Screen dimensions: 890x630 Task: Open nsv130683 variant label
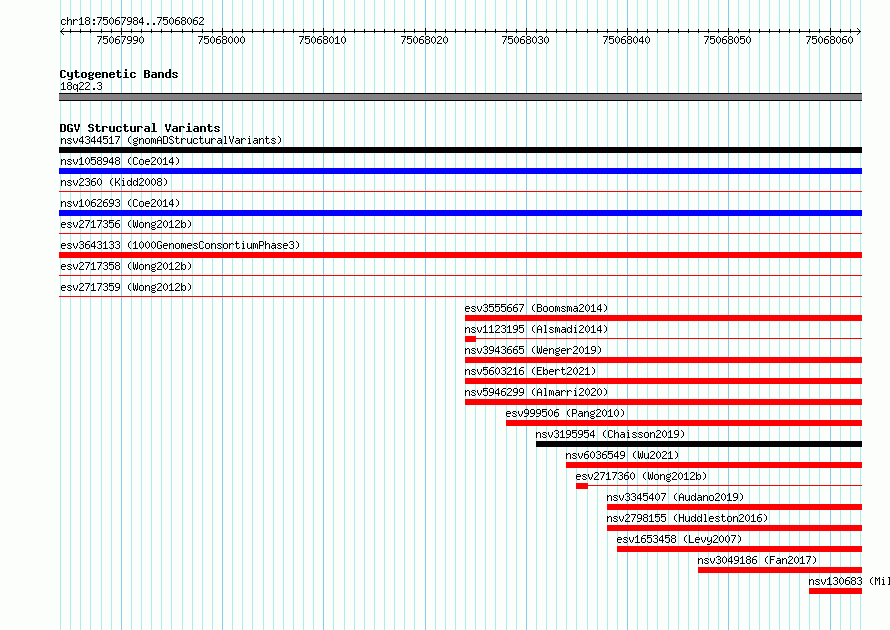849,581
